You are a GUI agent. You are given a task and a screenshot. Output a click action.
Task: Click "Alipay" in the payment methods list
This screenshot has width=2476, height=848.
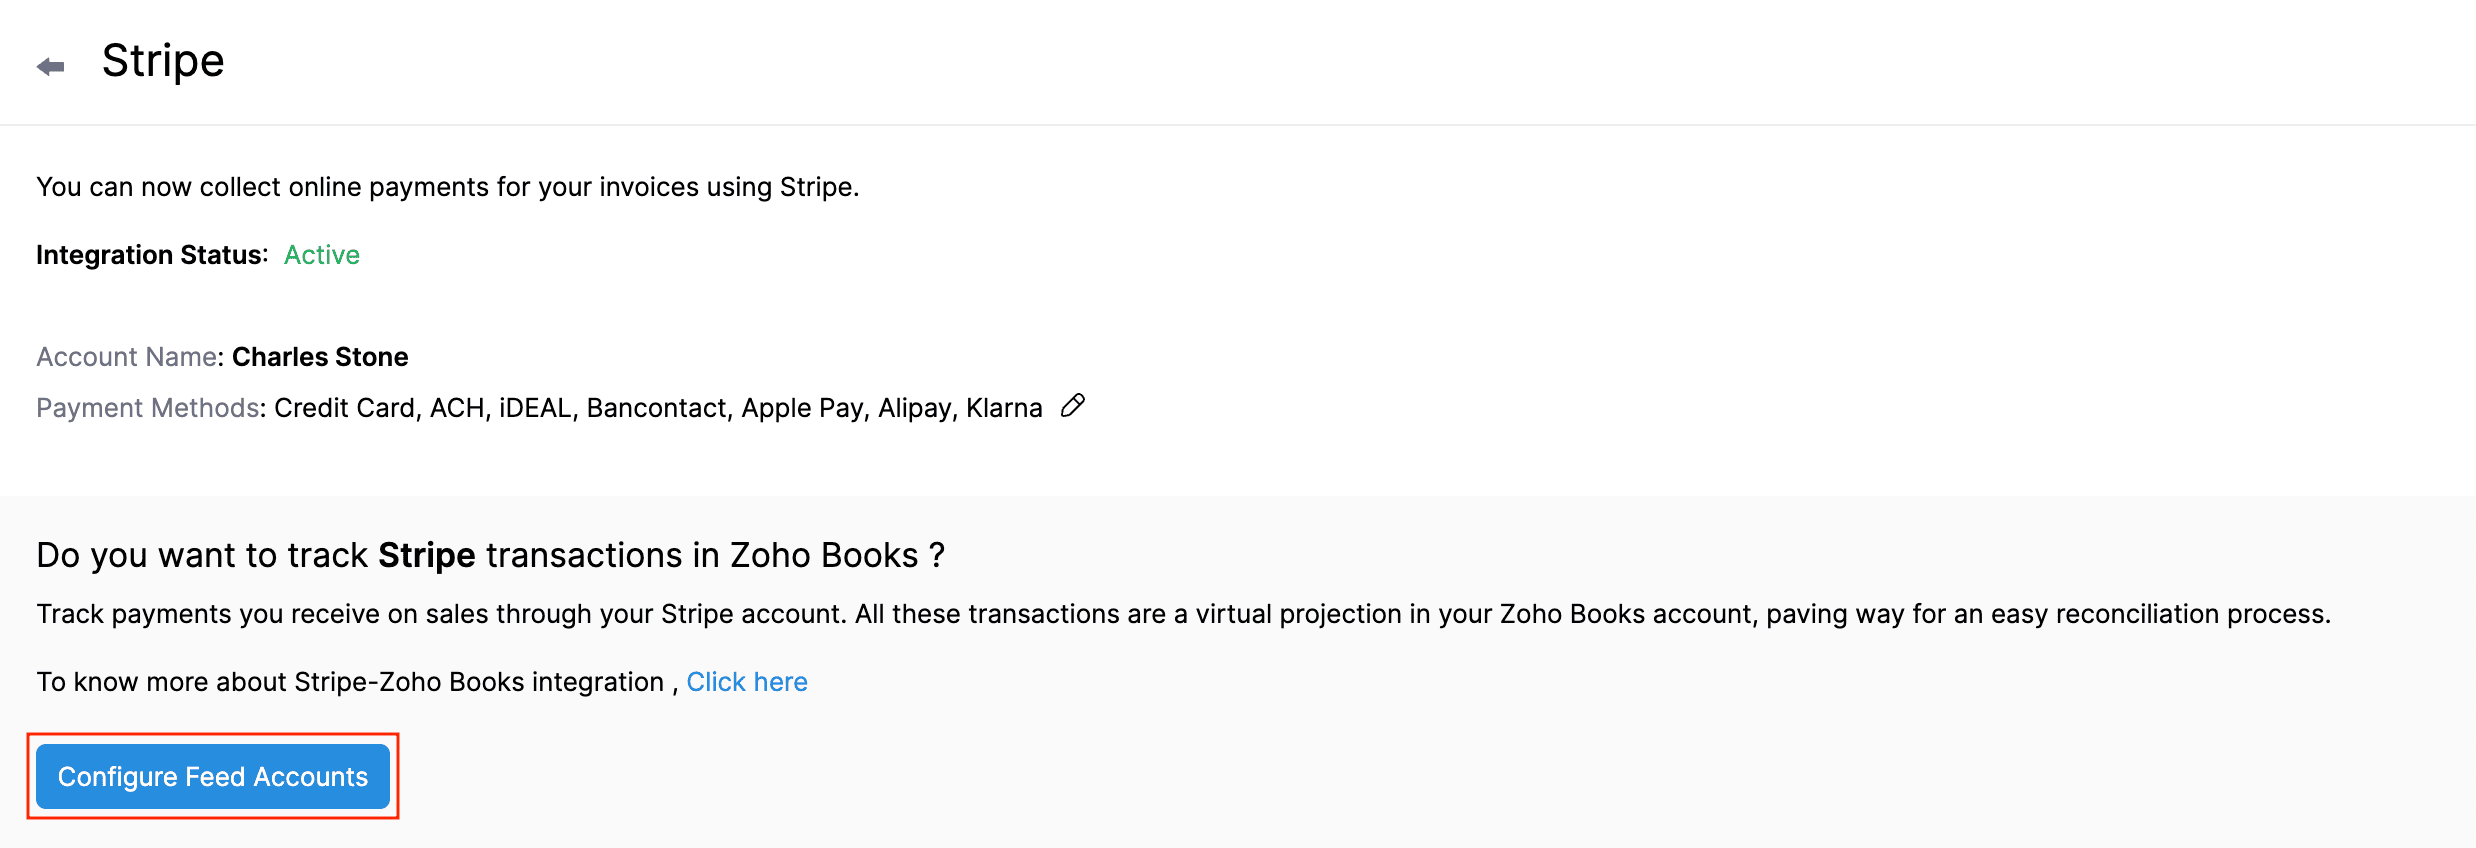click(913, 408)
